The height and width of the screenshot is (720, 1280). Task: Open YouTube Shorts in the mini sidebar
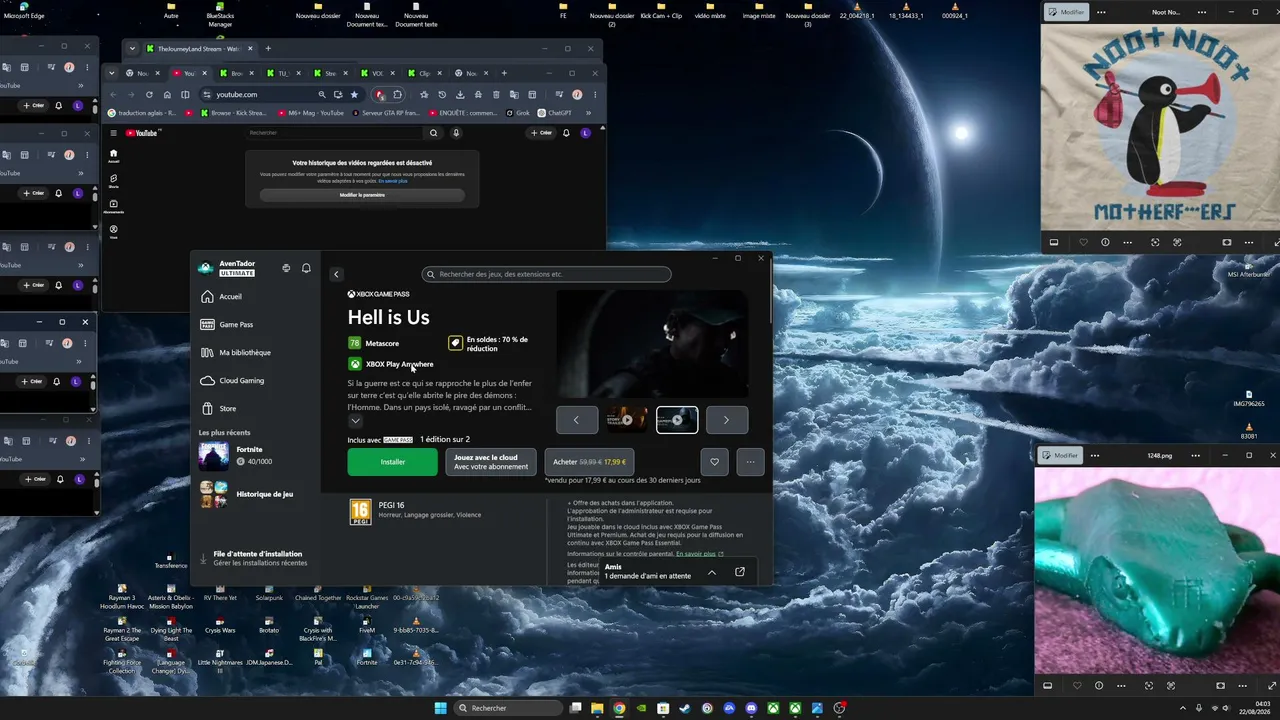pos(113,180)
